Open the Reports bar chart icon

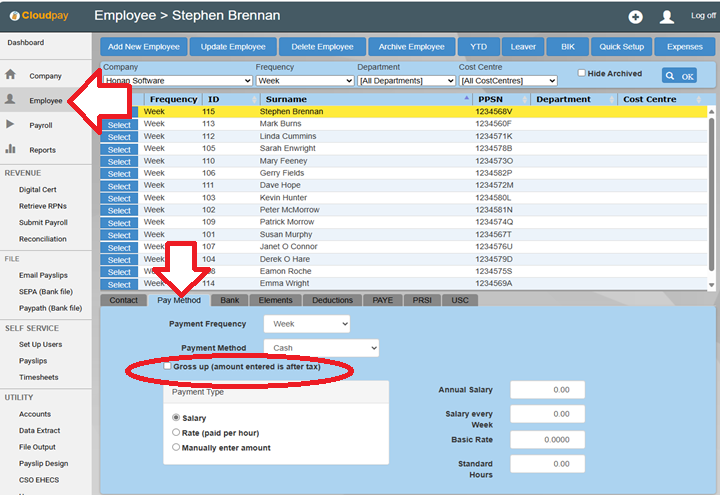click(x=11, y=149)
